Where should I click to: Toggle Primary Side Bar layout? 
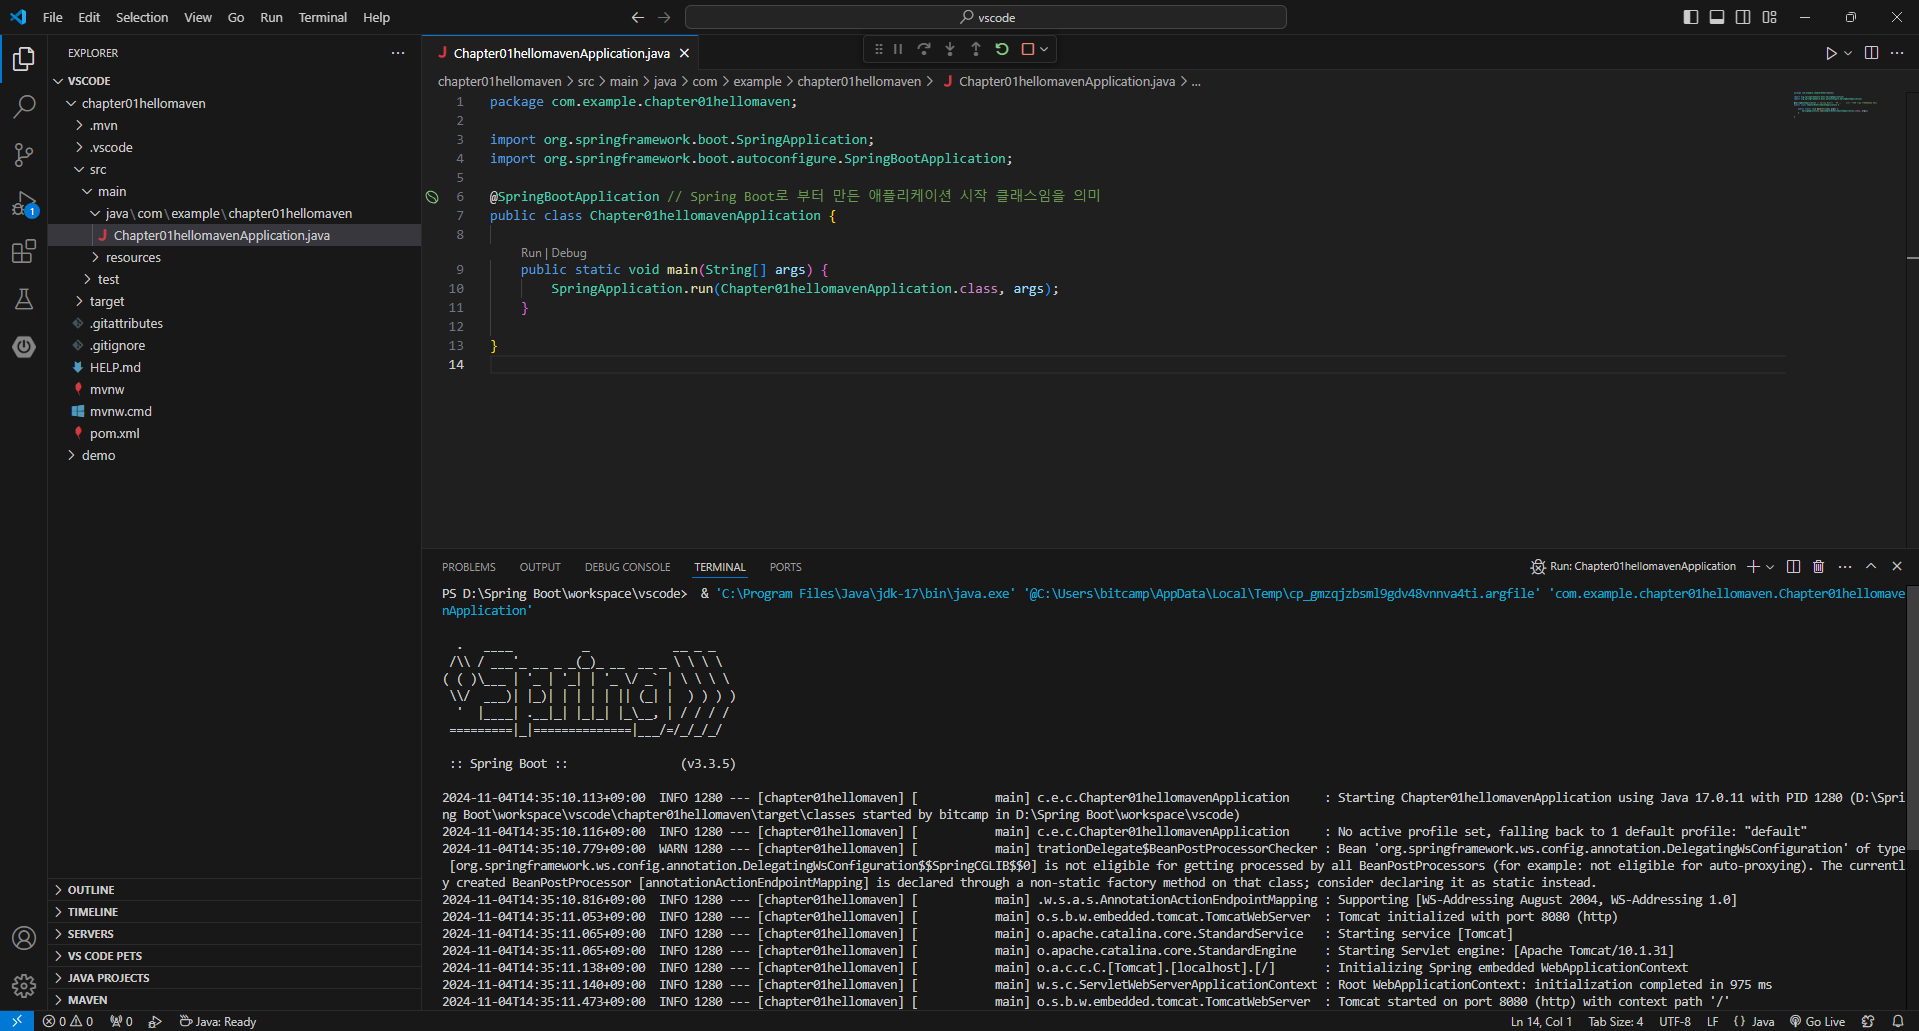[1691, 17]
